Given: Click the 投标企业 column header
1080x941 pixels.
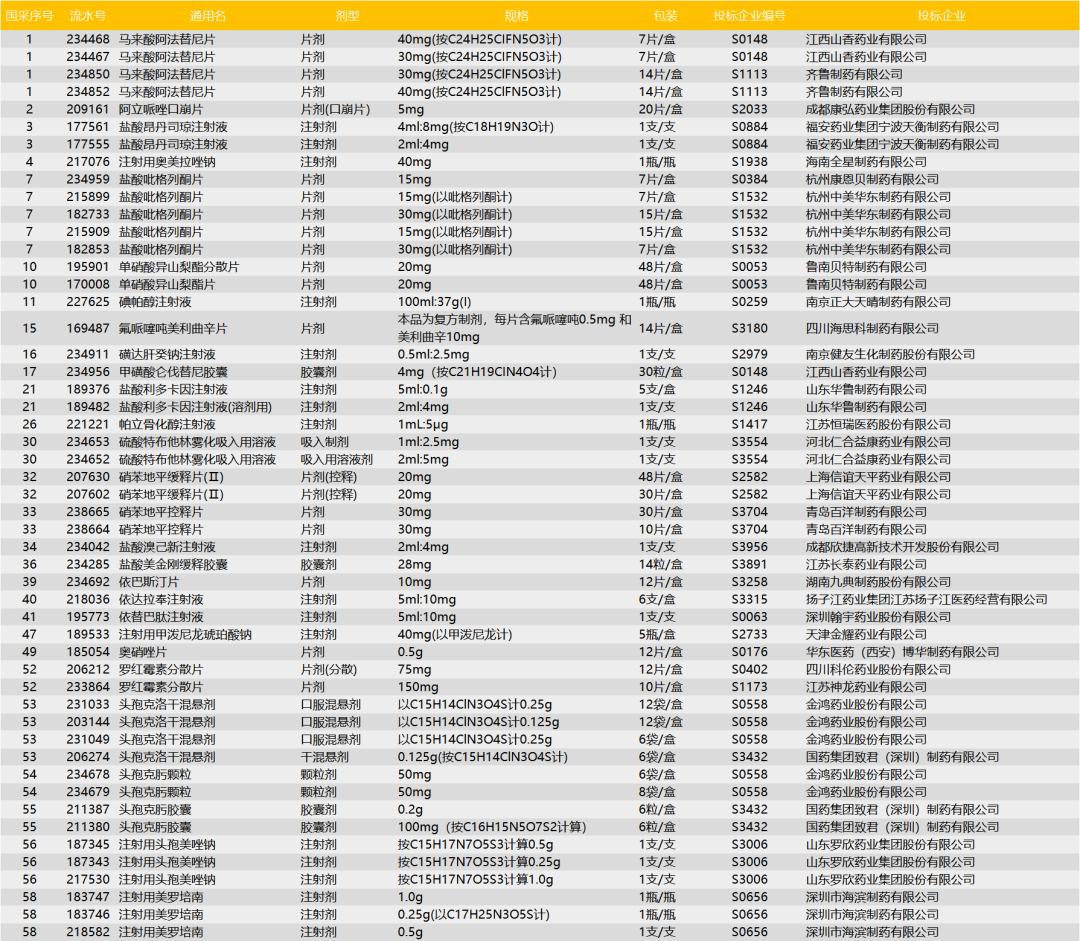Looking at the screenshot, I should (x=942, y=16).
